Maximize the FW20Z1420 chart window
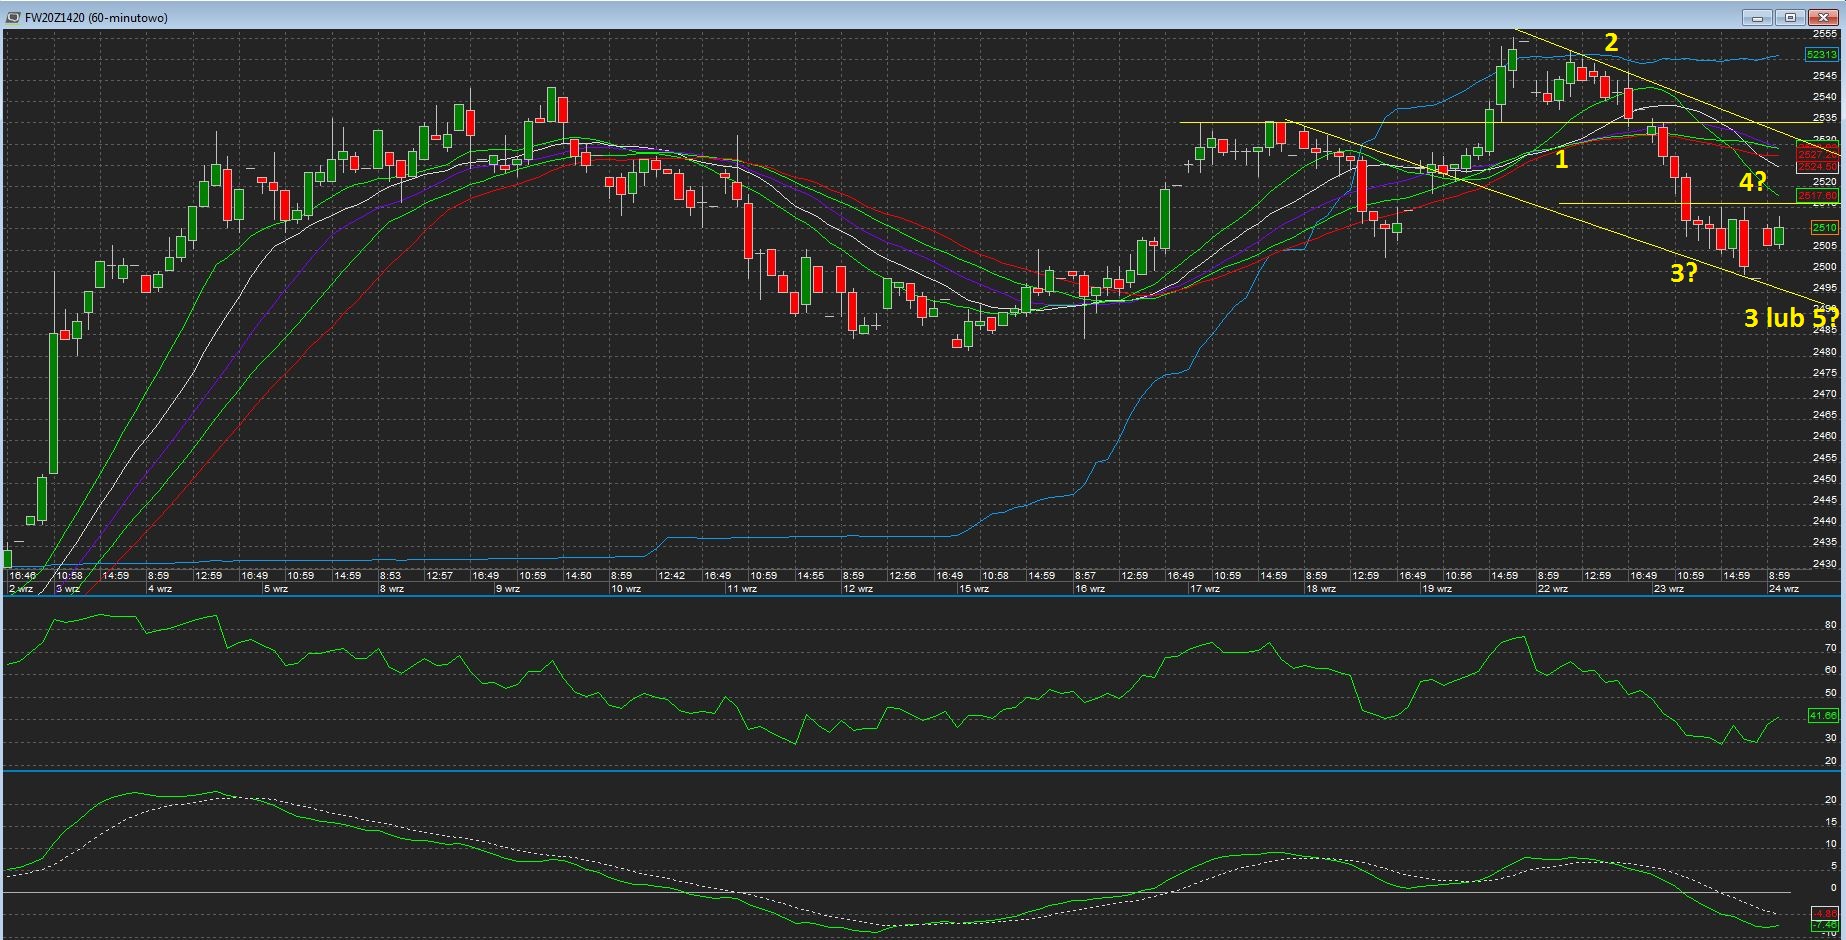The height and width of the screenshot is (940, 1846). [x=1790, y=18]
